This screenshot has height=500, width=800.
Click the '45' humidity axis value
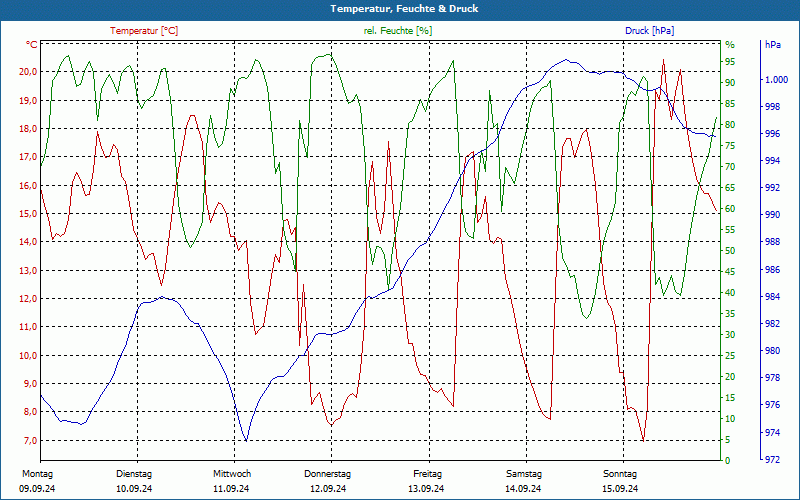730,272
